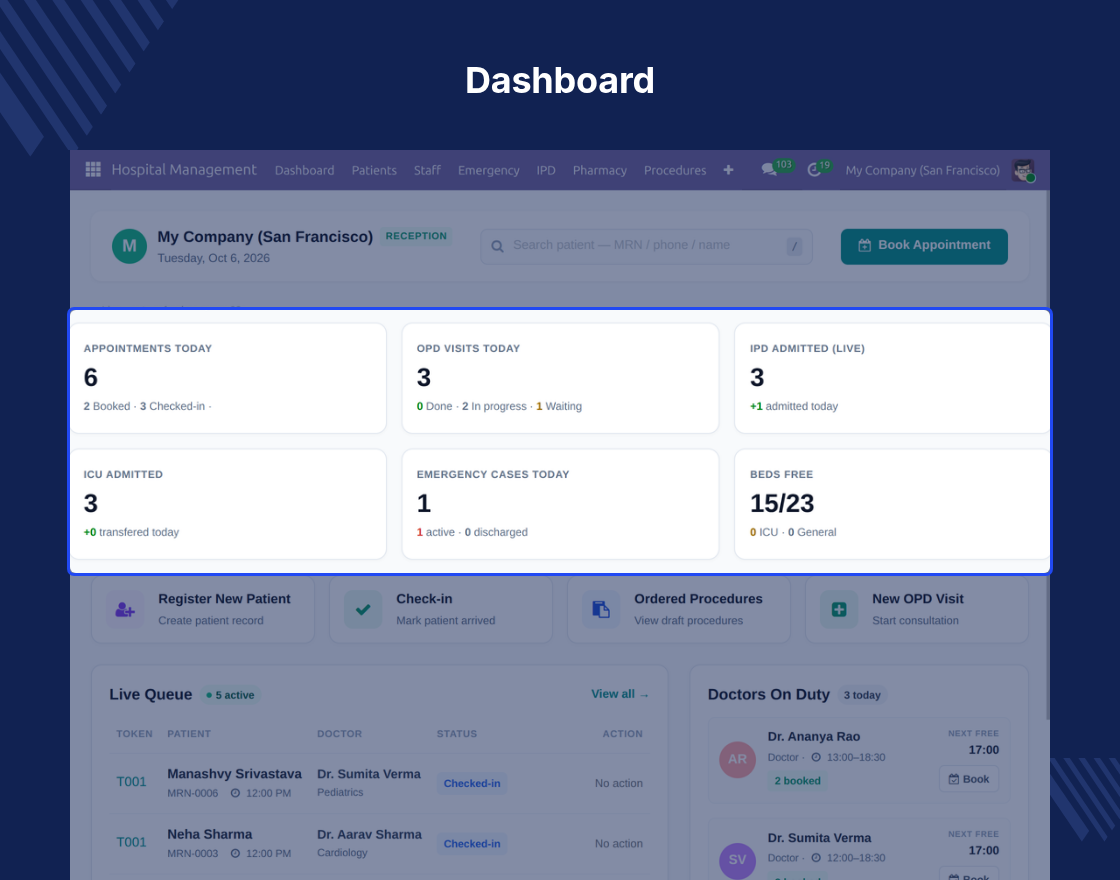Screen dimensions: 1120x880
Task: Click the Register New Patient icon
Action: (x=125, y=609)
